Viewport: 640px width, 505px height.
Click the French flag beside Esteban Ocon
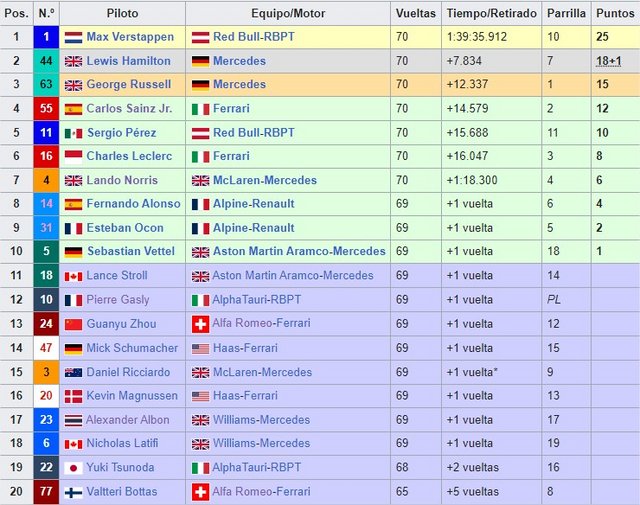click(73, 229)
